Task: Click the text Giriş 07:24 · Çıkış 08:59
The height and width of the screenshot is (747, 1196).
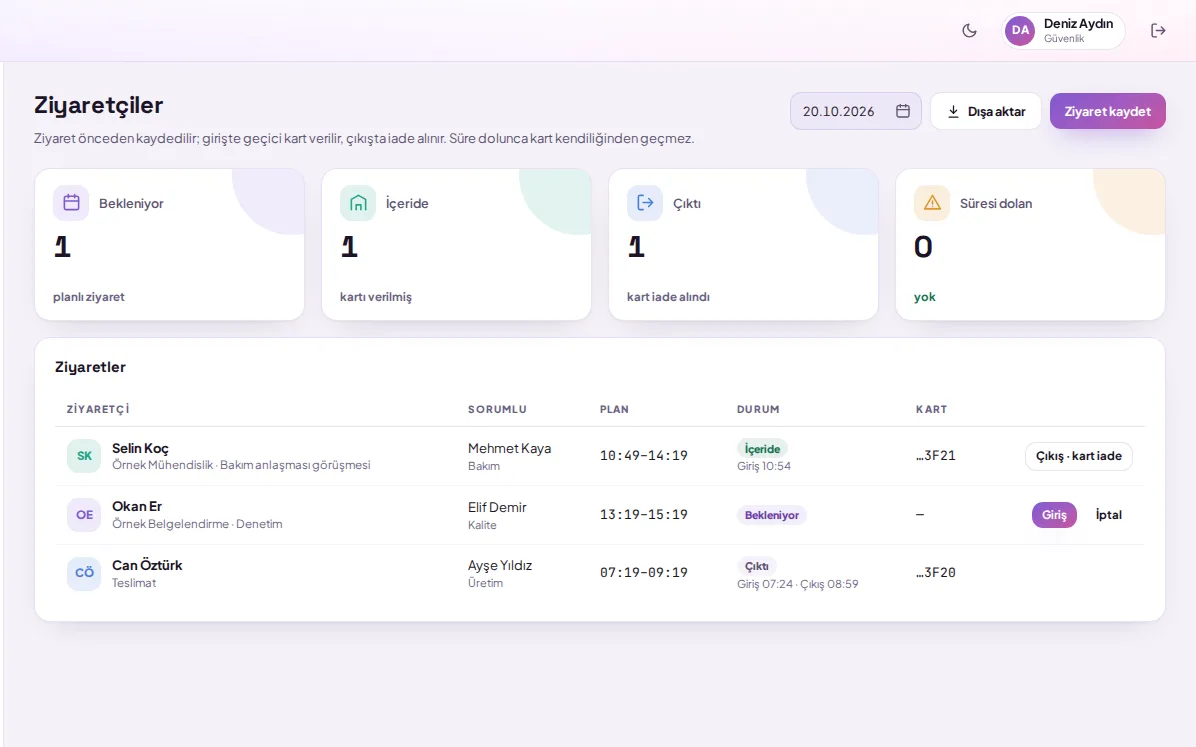Action: pos(798,584)
